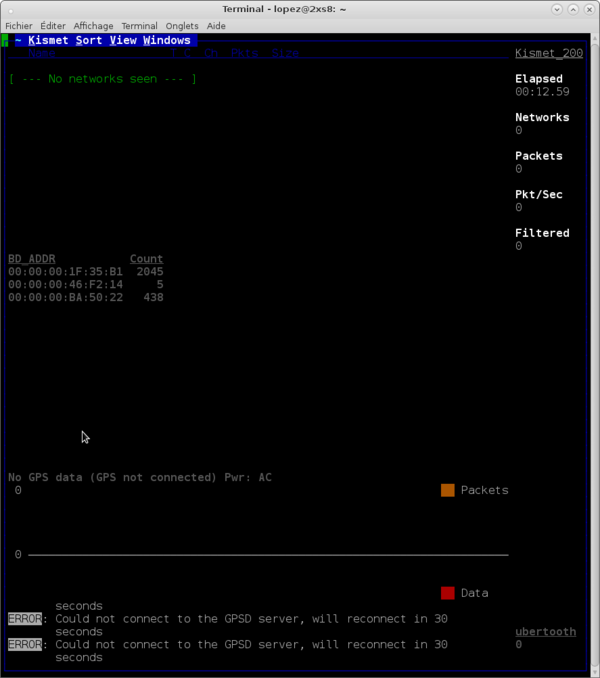
Task: Select device row 00:00:00:1F:35:B1
Action: [85, 271]
